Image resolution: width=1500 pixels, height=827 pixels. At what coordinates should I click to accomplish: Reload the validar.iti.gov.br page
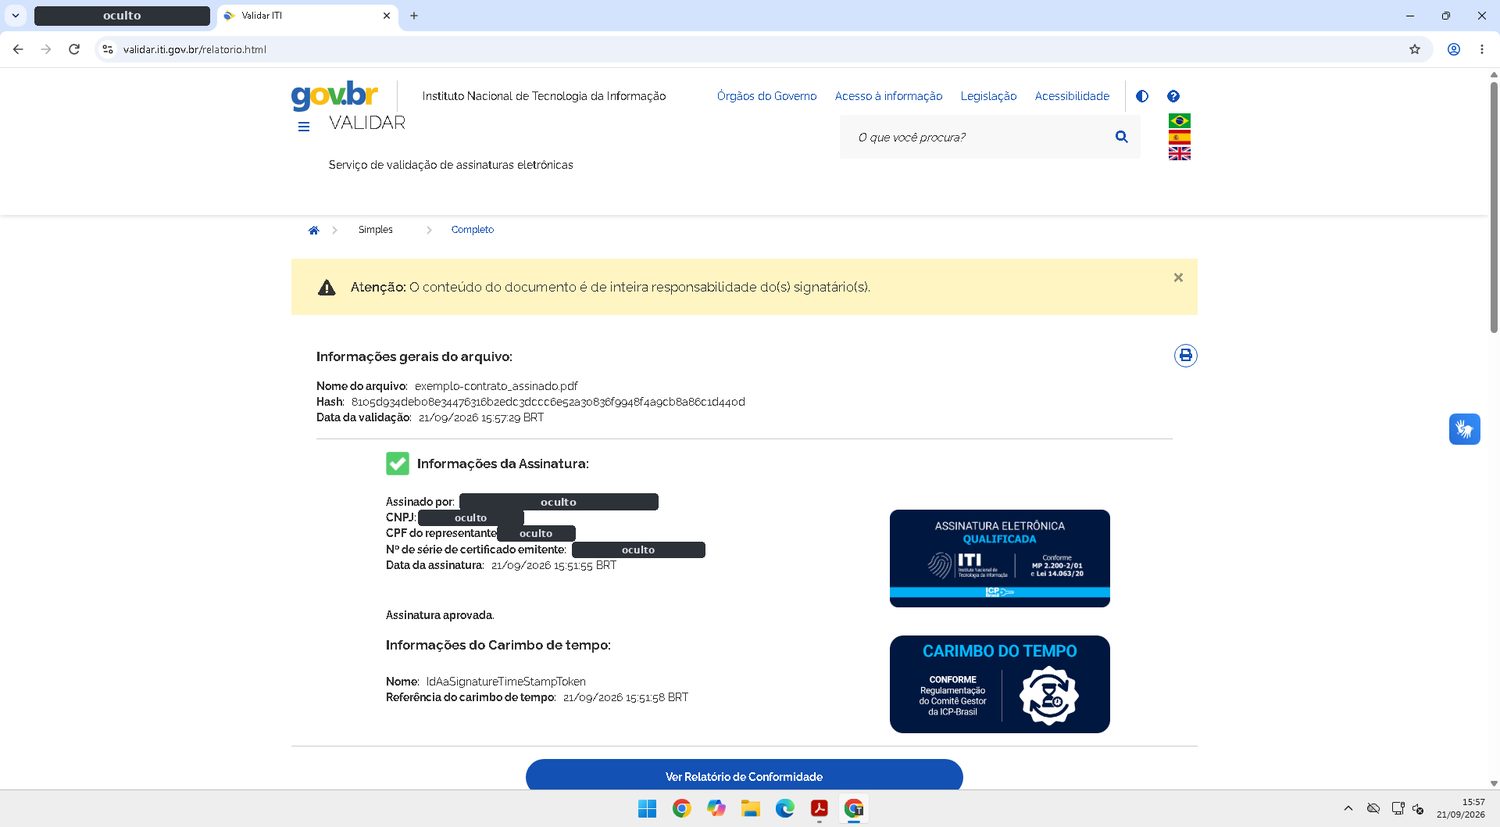(x=74, y=49)
